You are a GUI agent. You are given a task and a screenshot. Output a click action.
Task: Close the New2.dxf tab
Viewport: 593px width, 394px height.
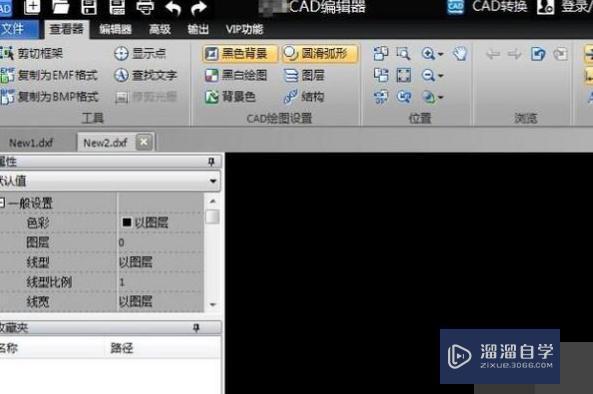coord(144,142)
